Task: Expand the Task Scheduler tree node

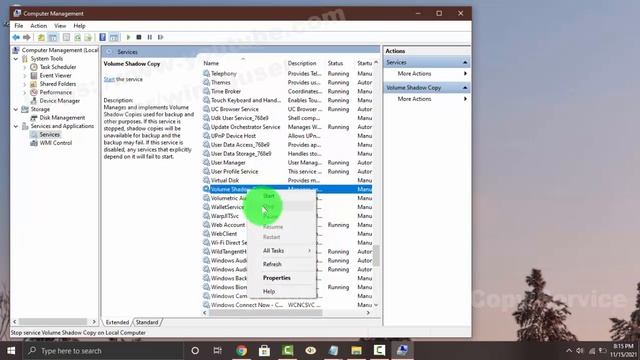Action: tap(24, 67)
